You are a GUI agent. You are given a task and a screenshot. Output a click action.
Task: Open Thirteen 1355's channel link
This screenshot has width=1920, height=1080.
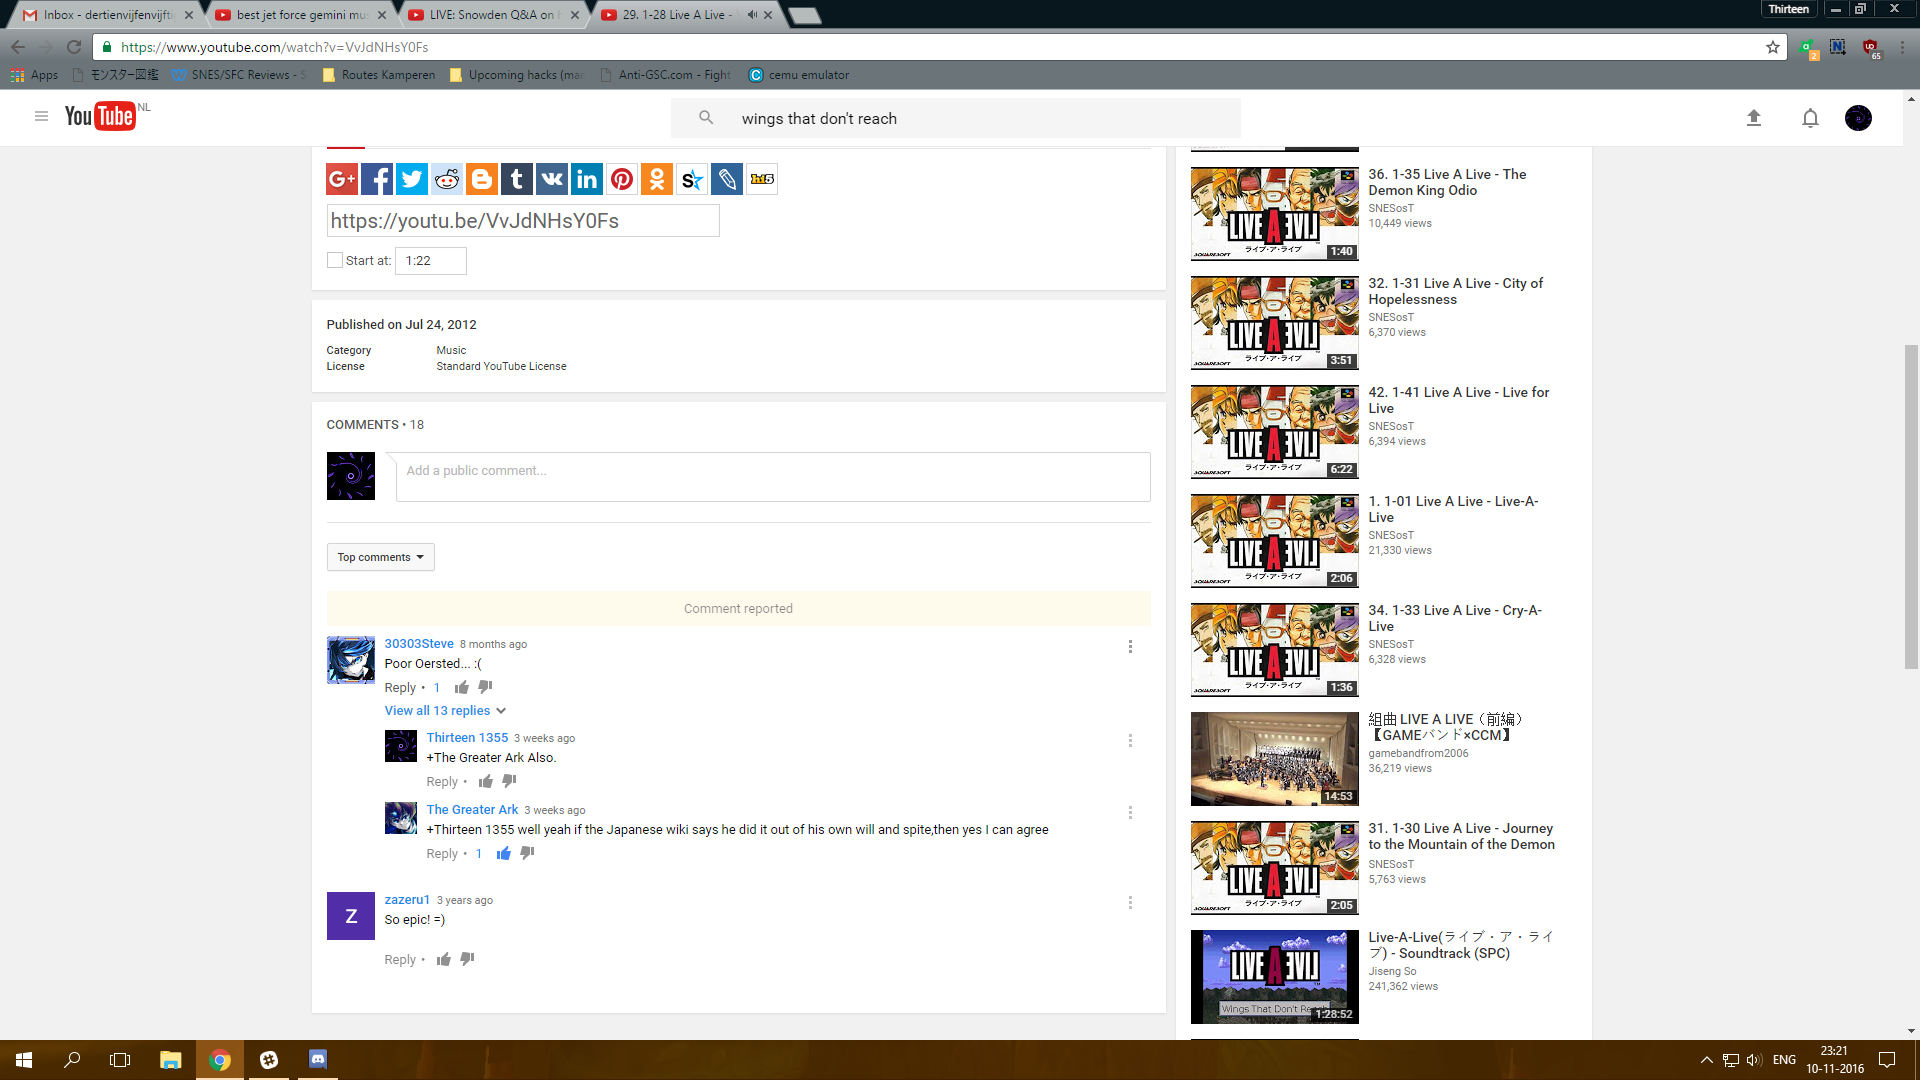click(467, 738)
